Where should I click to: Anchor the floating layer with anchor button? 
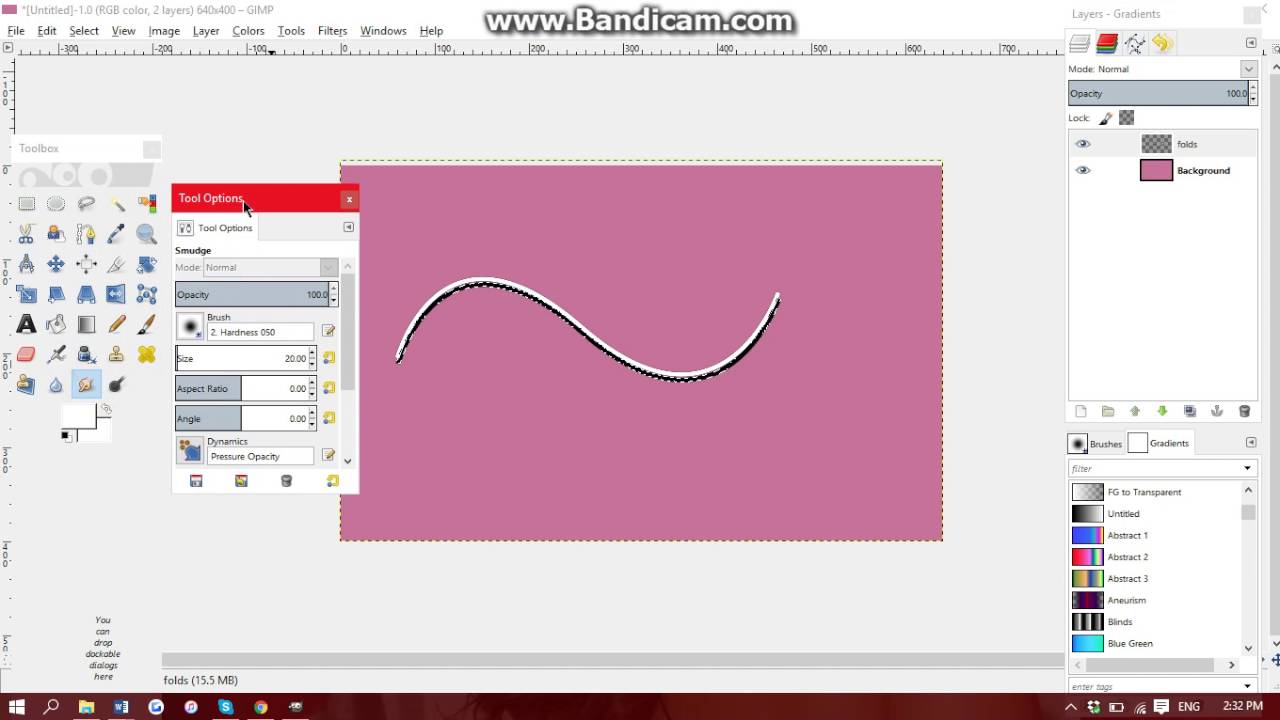pos(1217,411)
